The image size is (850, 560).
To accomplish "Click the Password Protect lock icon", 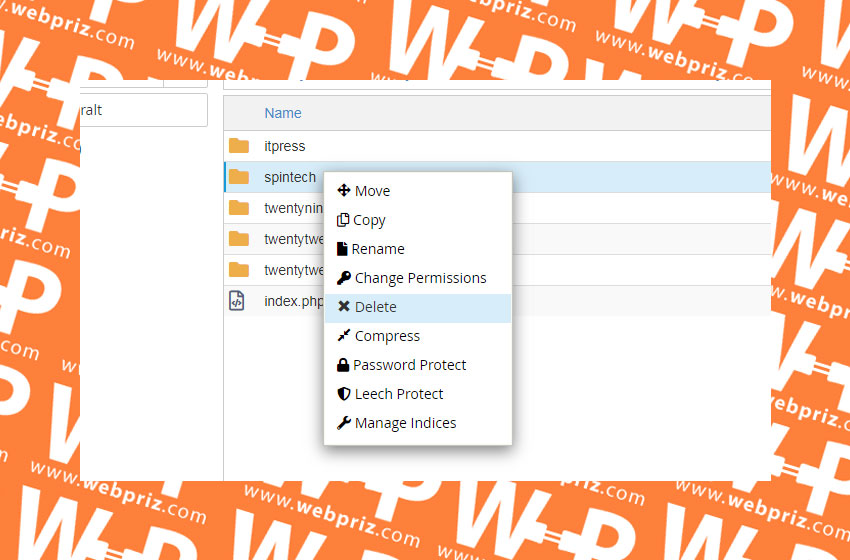I will coord(343,365).
